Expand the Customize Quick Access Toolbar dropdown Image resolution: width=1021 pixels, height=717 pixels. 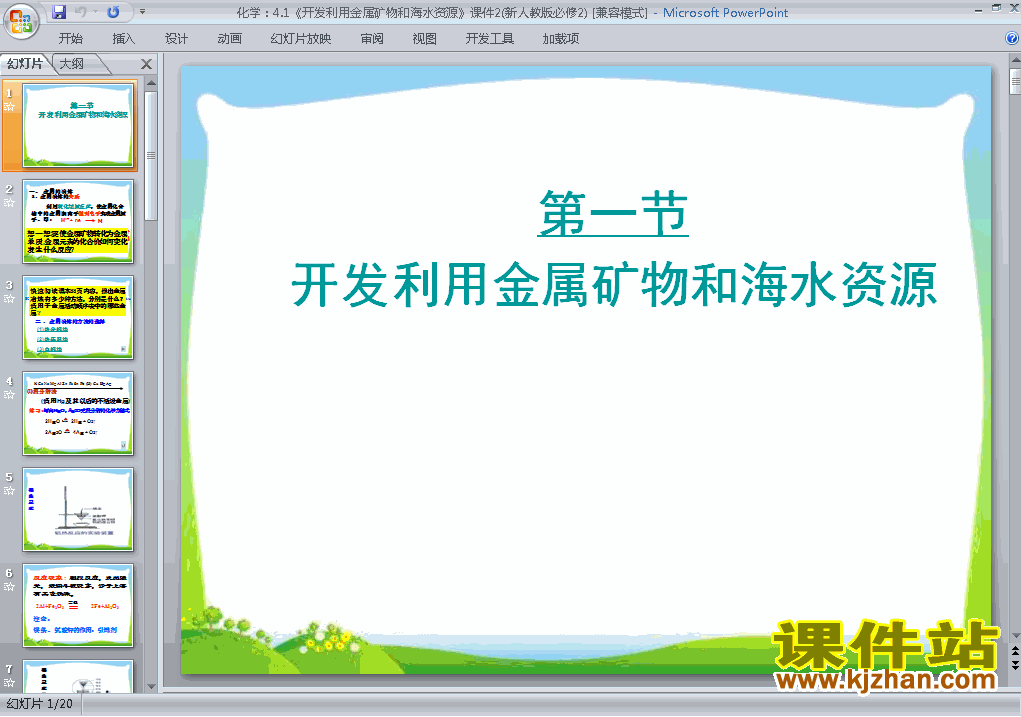coord(143,12)
